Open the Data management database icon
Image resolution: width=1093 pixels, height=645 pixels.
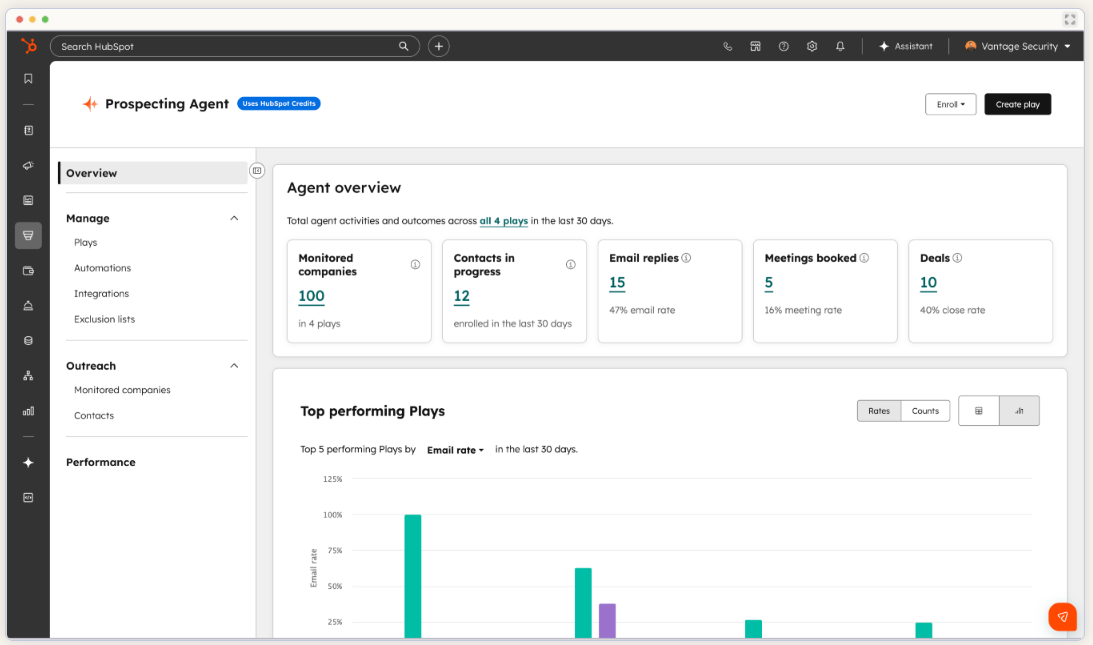click(29, 340)
